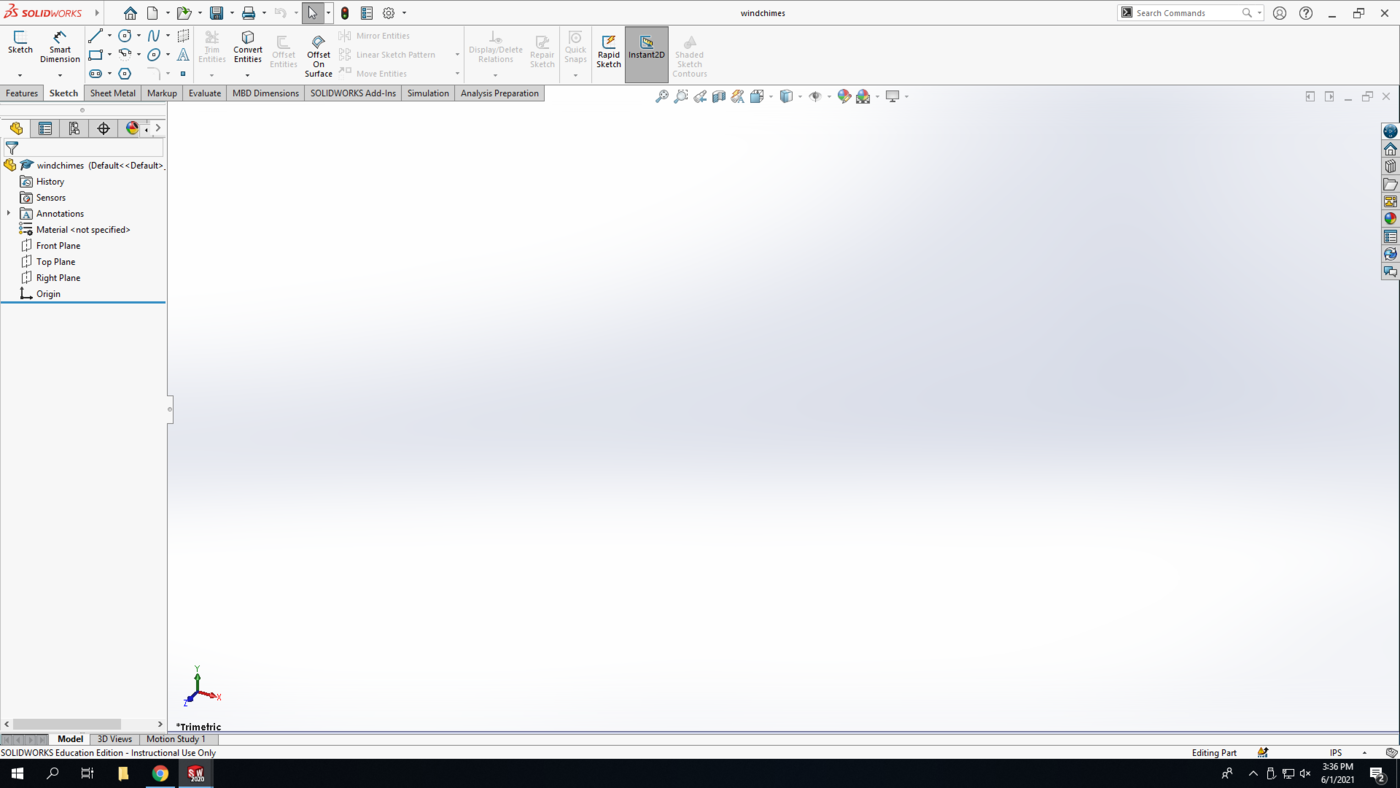Screen dimensions: 1400x788
Task: Open the Hide/Show Items dropdown
Action: point(829,96)
